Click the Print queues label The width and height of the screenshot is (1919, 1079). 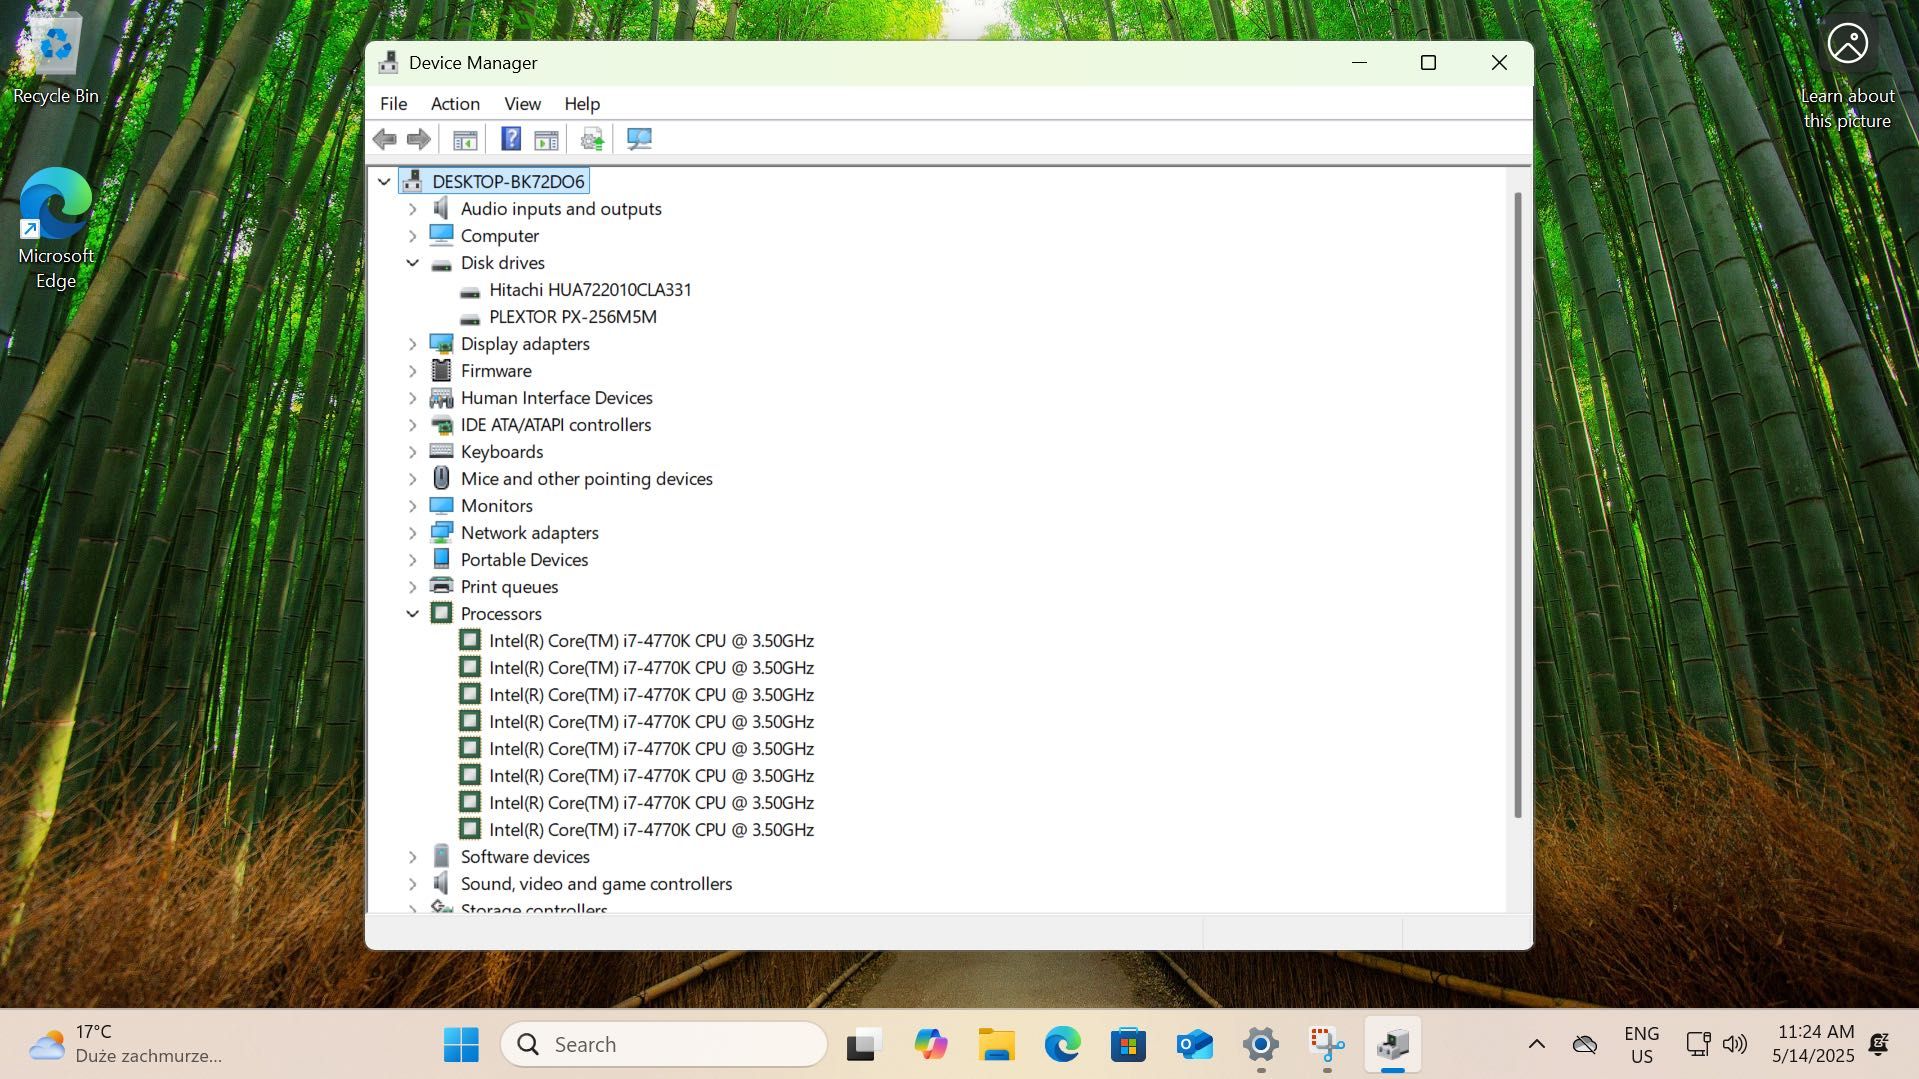click(509, 587)
